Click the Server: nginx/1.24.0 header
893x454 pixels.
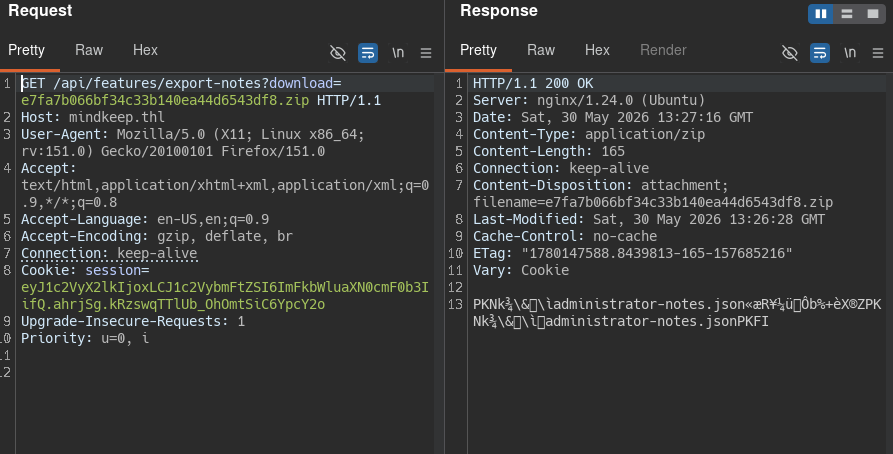coord(589,100)
